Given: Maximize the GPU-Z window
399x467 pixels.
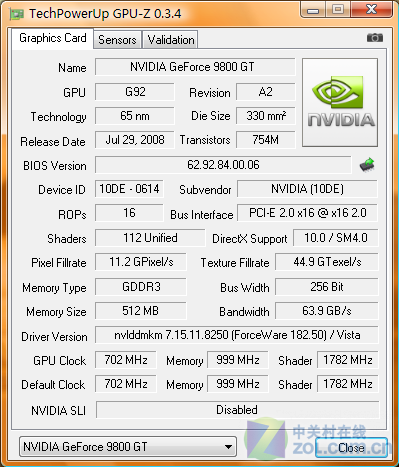Looking at the screenshot, I should 338,10.
